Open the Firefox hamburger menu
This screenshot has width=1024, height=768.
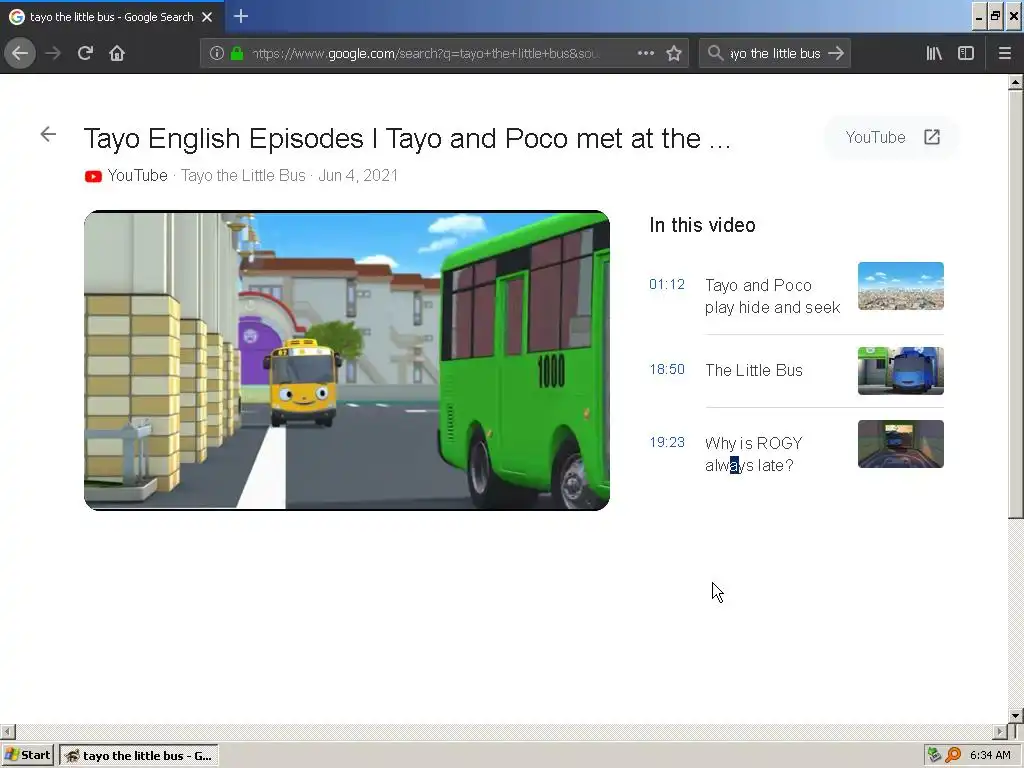click(x=1005, y=53)
